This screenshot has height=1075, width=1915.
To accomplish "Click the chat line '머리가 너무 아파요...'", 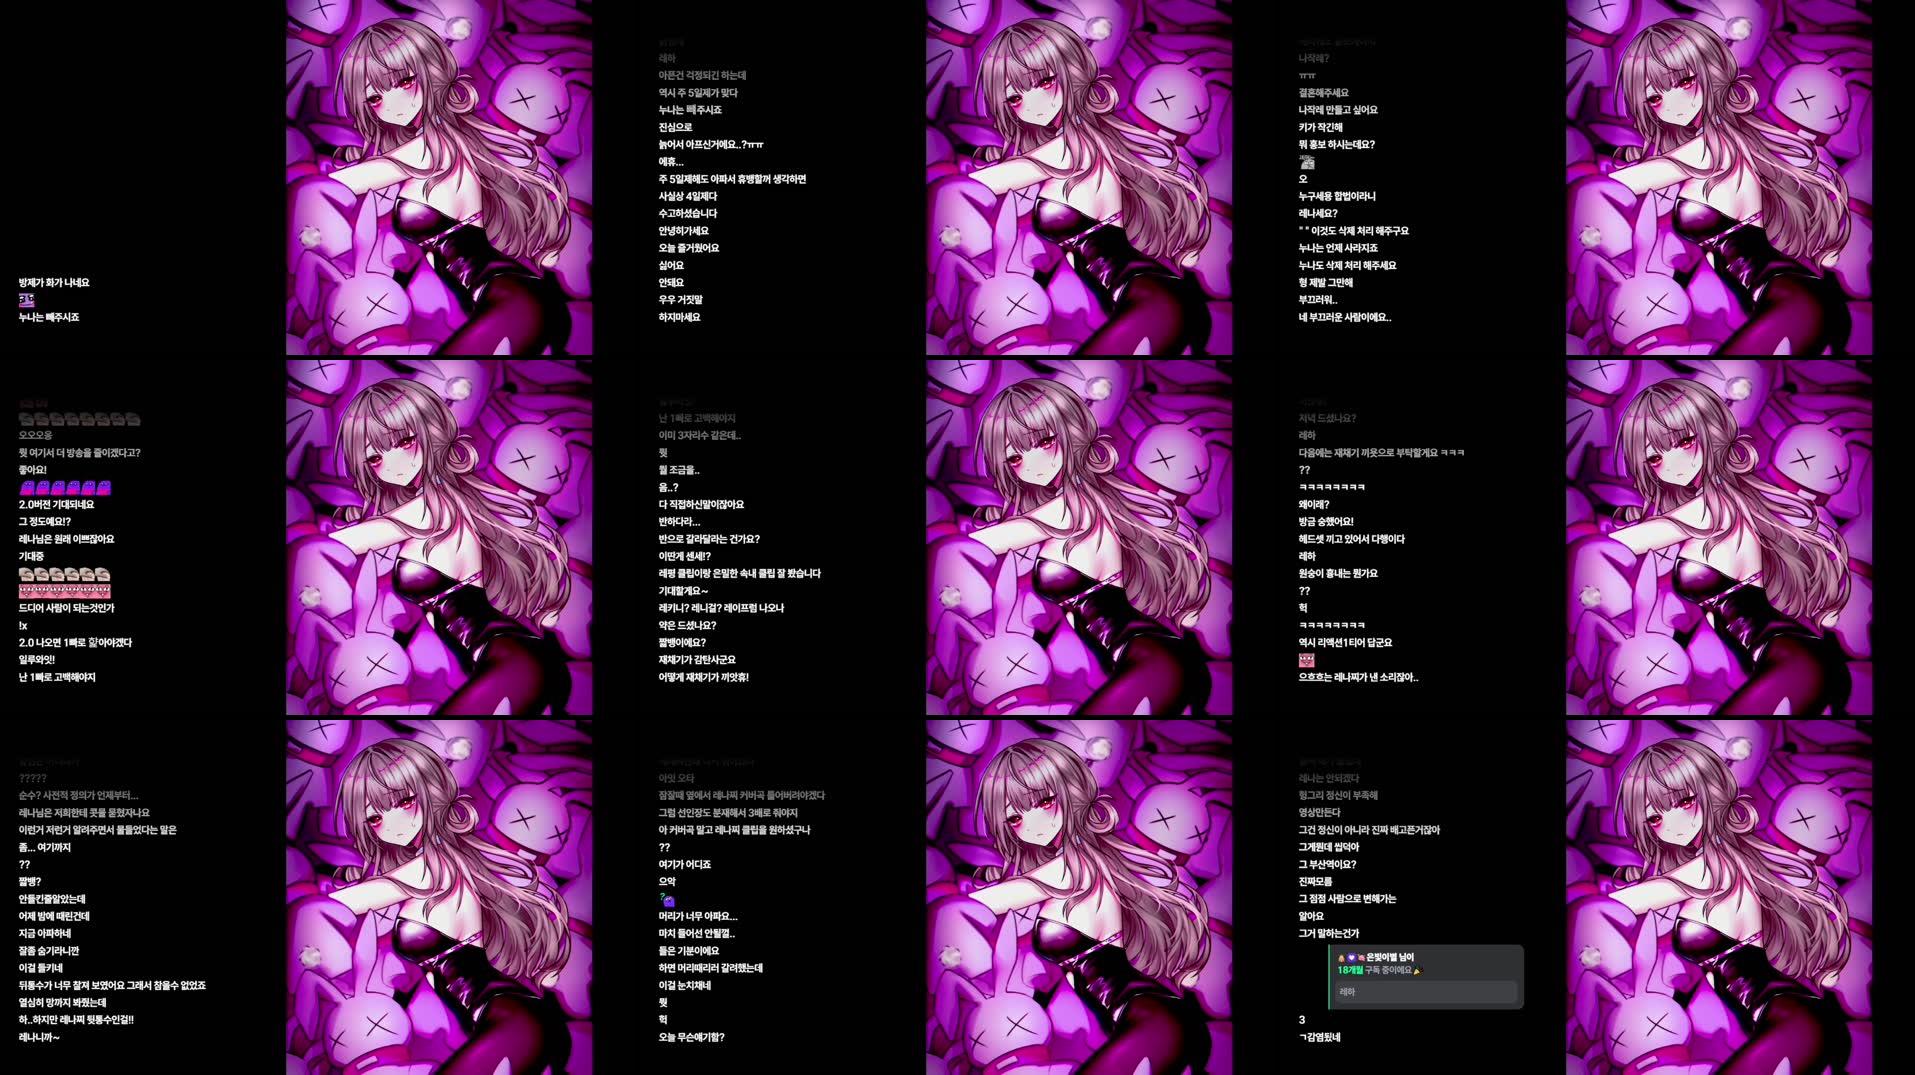I will tap(698, 916).
